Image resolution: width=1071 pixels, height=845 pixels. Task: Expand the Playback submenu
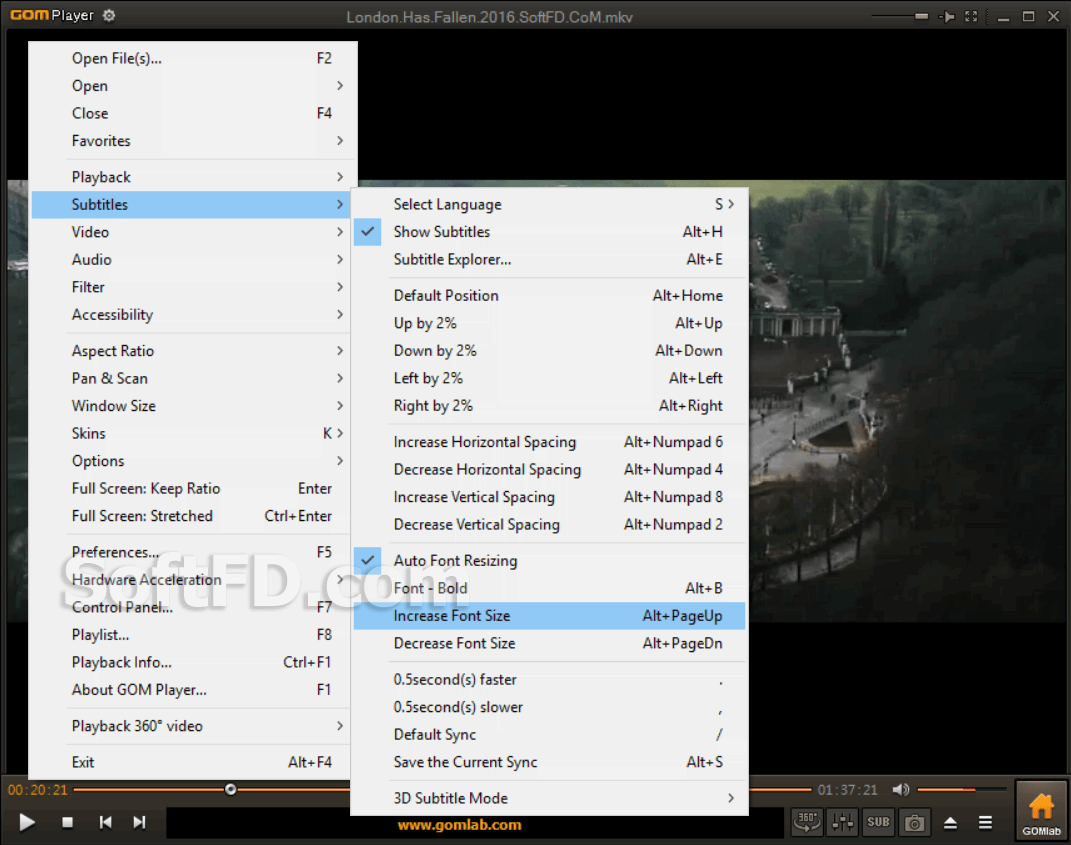191,177
